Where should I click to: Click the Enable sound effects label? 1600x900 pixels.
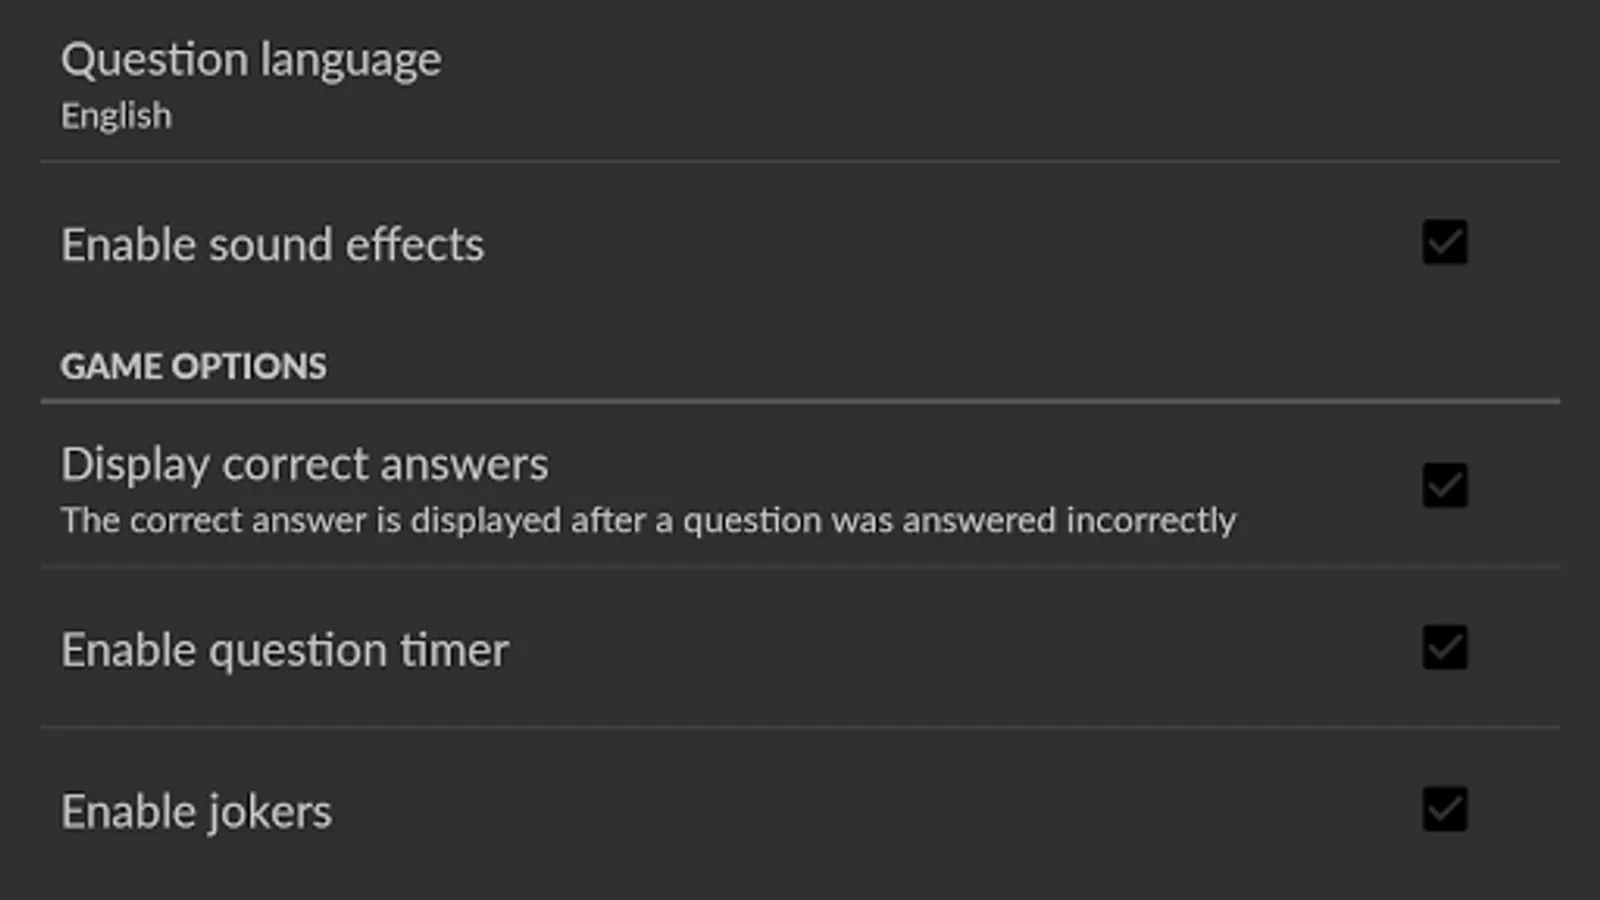tap(272, 245)
